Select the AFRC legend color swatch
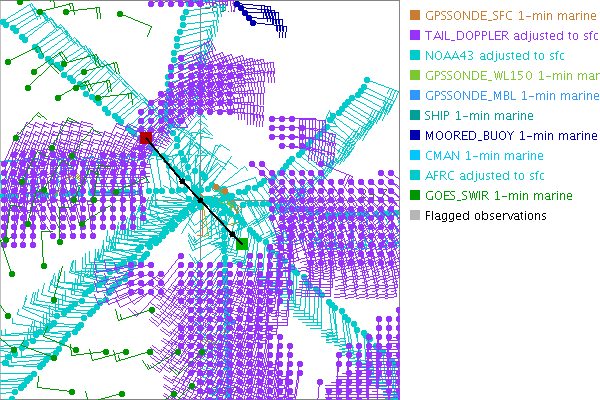 (x=415, y=176)
